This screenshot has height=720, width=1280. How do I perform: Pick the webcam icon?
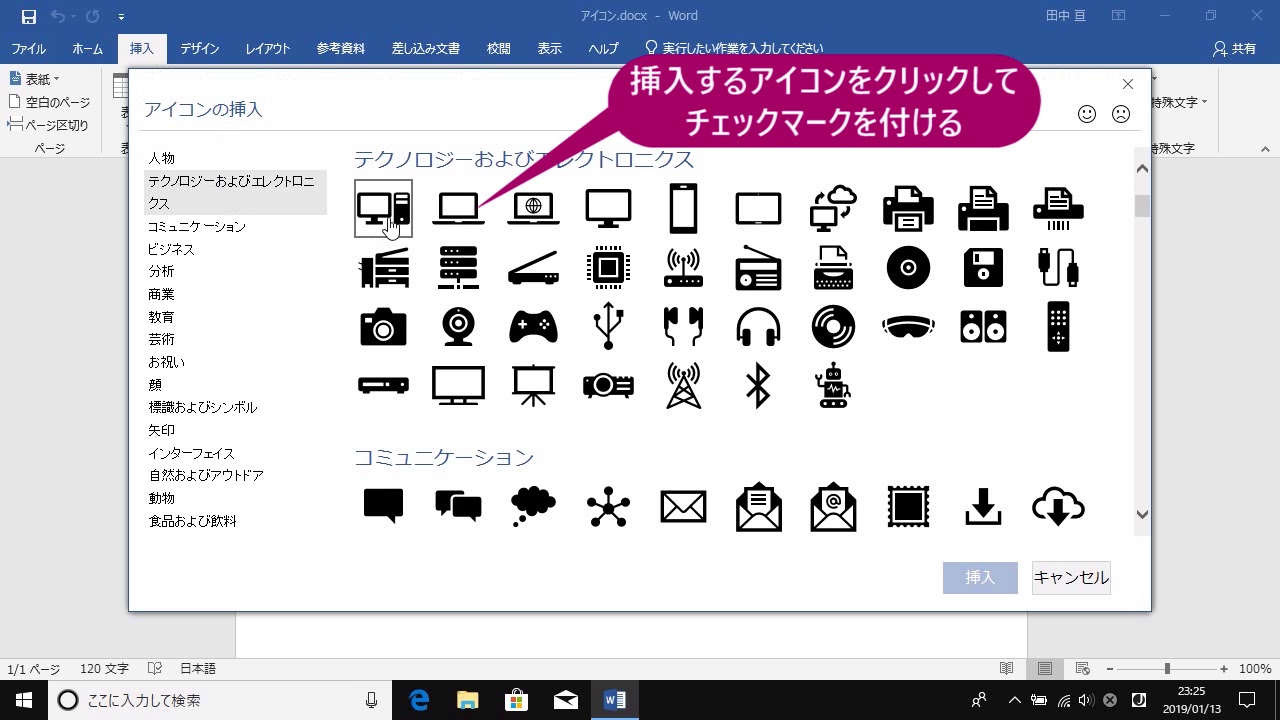[x=458, y=327]
